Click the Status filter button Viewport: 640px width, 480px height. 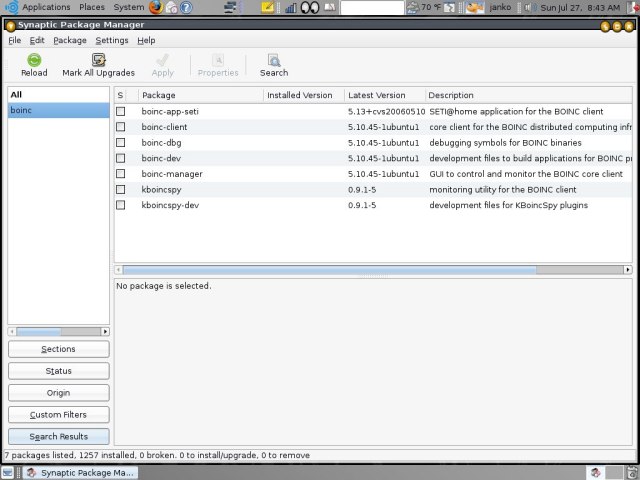coord(59,371)
